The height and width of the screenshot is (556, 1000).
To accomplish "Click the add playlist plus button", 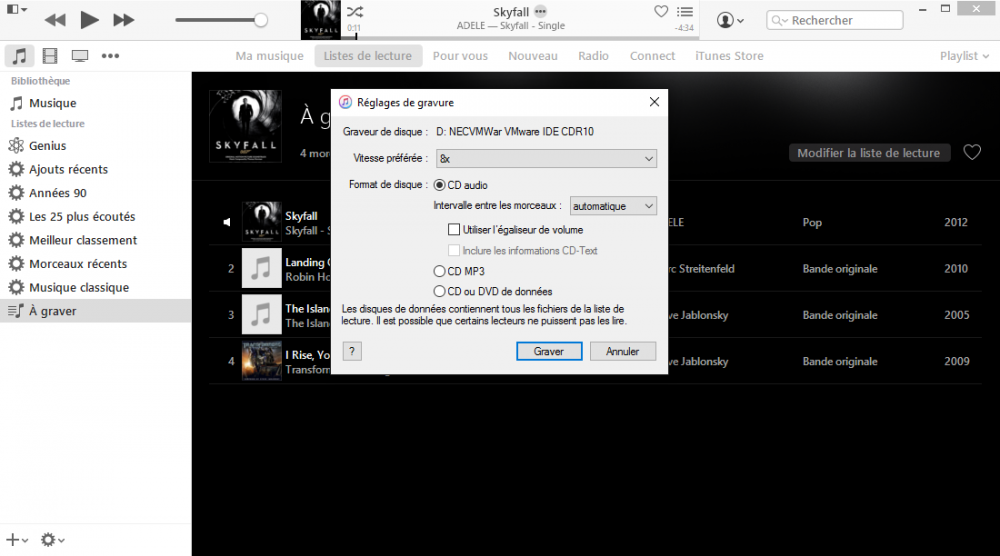I will (17, 540).
